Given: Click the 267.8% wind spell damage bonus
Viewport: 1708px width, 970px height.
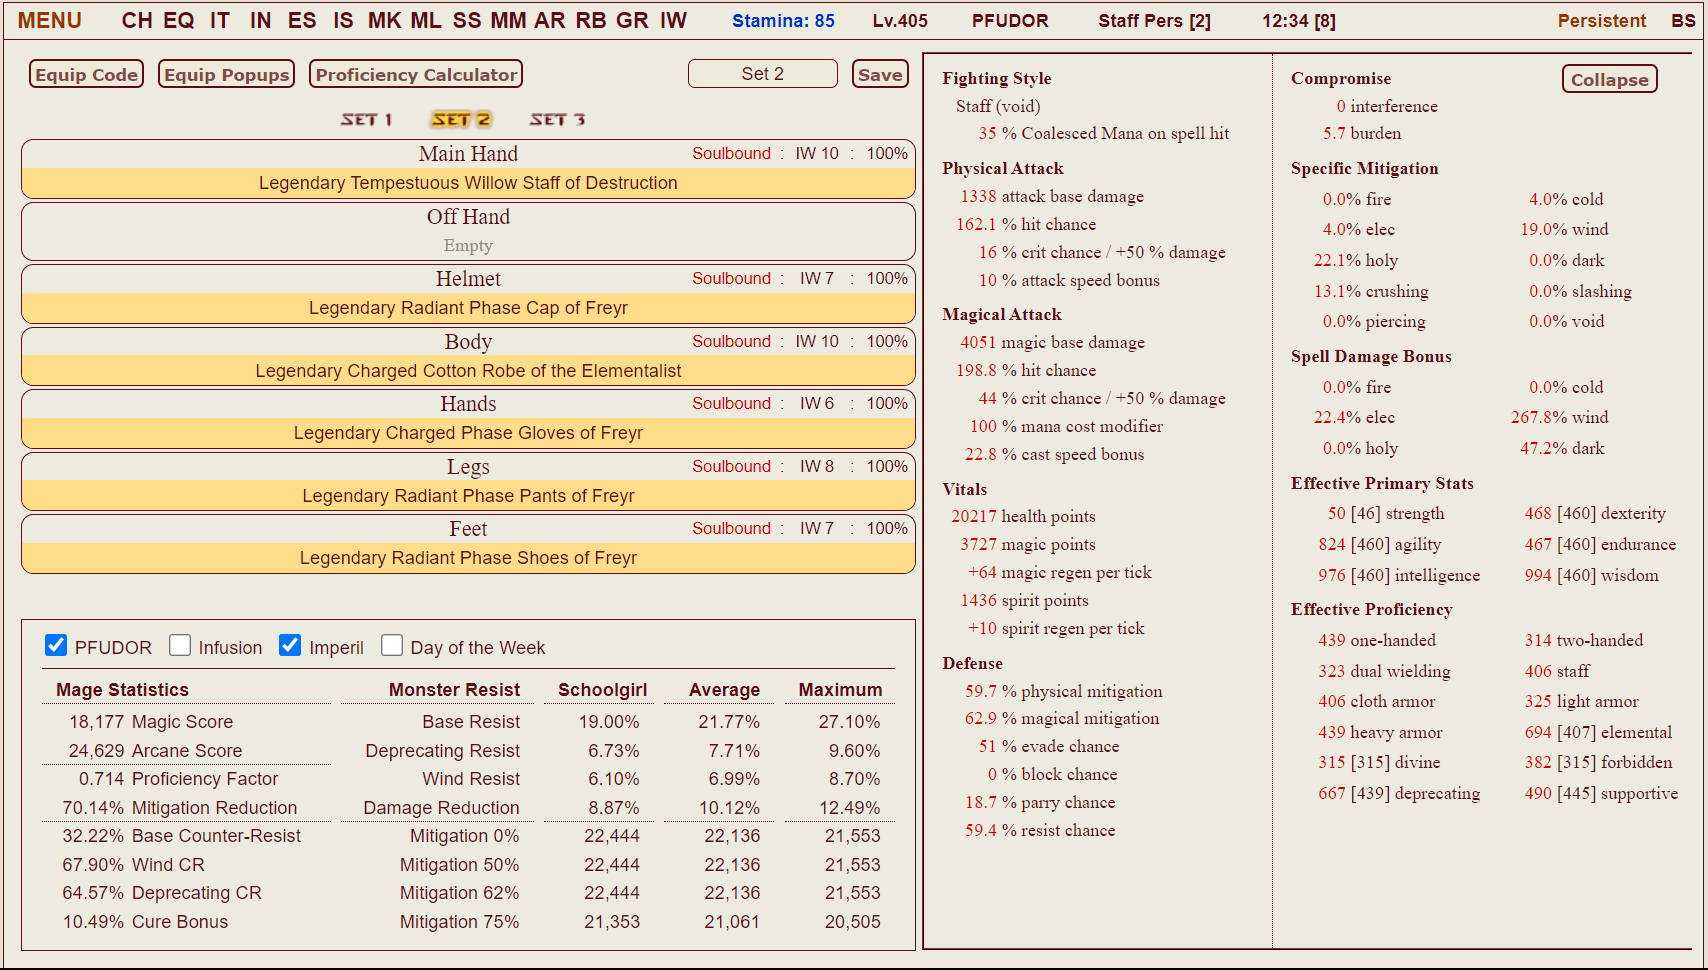Looking at the screenshot, I should (x=1559, y=417).
